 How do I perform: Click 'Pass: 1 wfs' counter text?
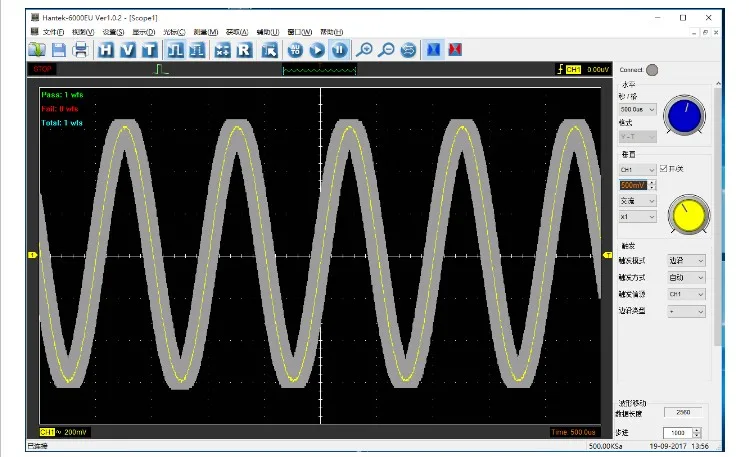click(x=62, y=95)
